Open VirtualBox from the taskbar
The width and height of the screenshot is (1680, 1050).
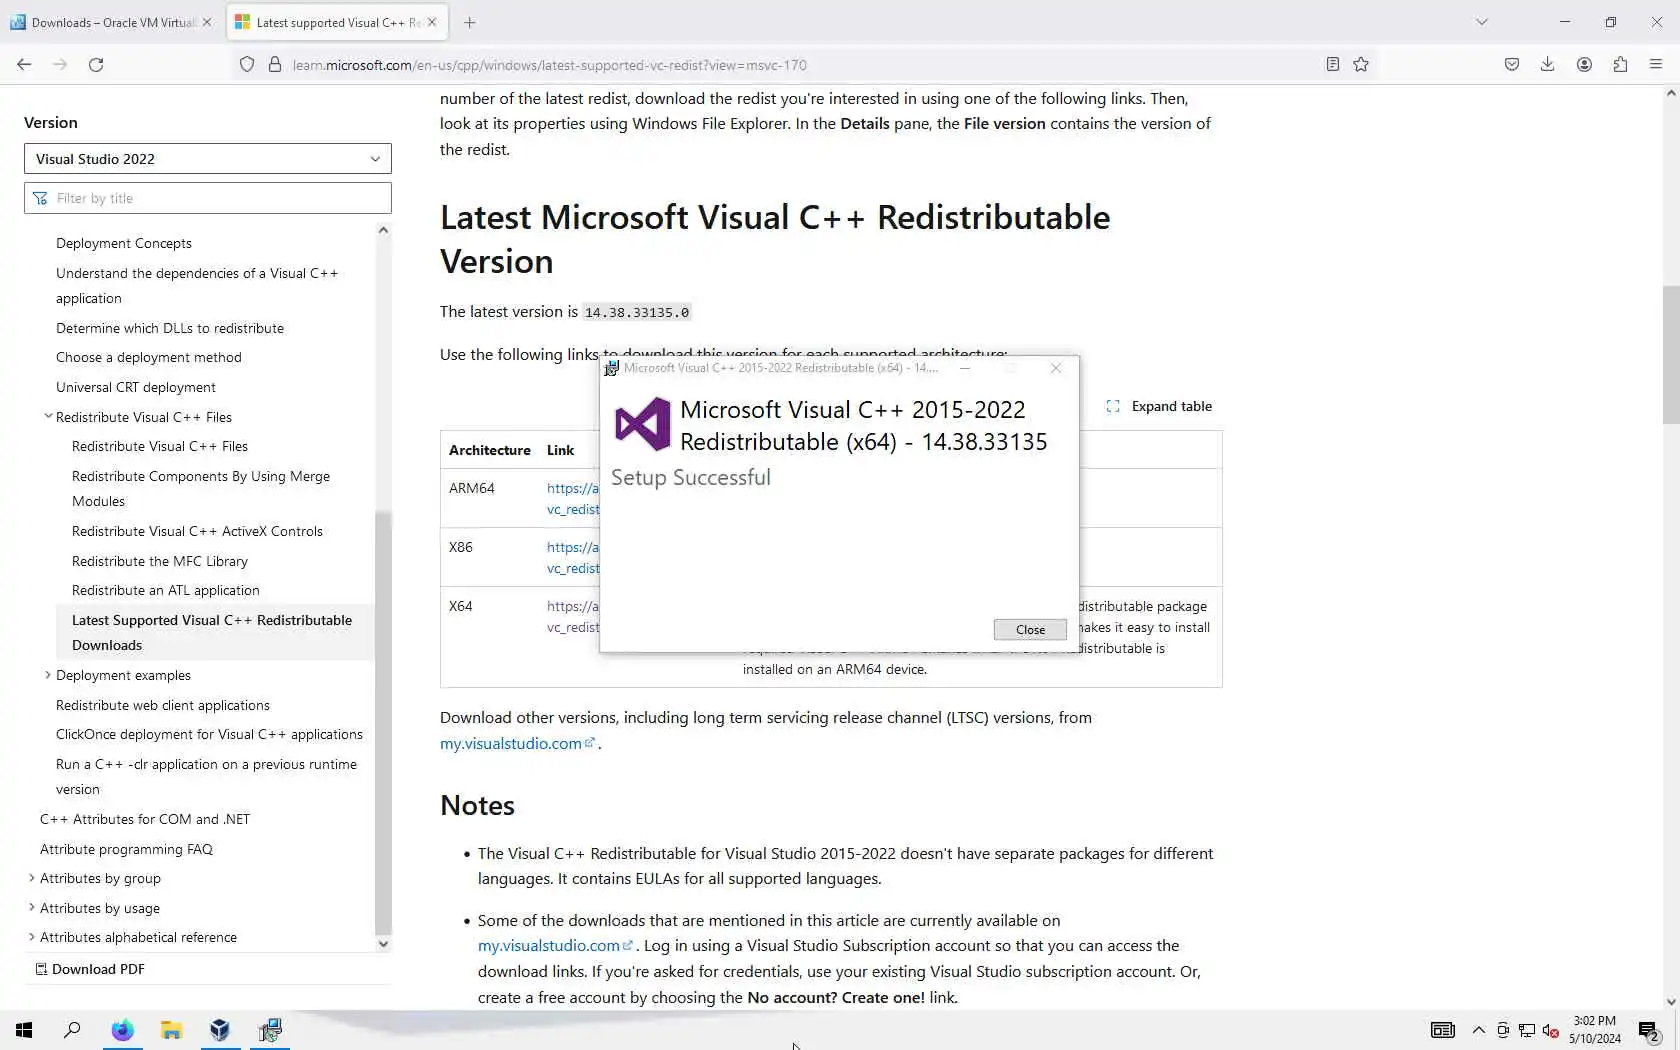tap(220, 1030)
